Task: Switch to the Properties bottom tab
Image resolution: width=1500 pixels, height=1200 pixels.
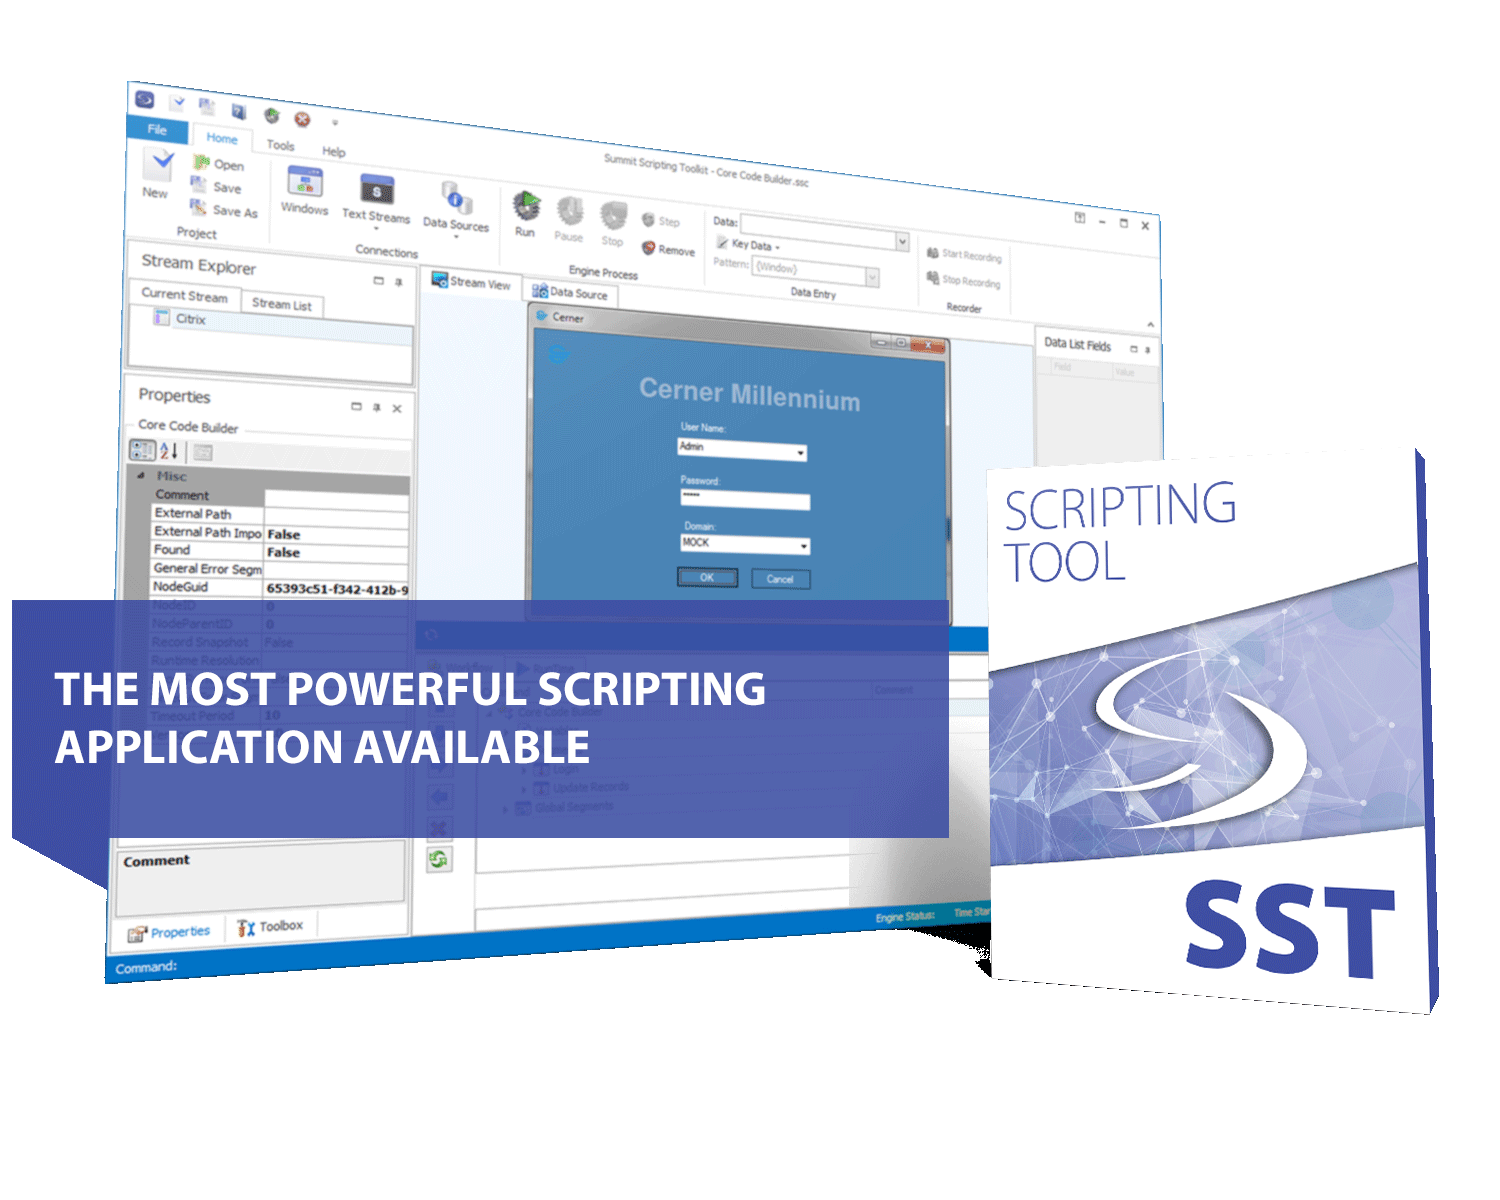Action: 169,932
